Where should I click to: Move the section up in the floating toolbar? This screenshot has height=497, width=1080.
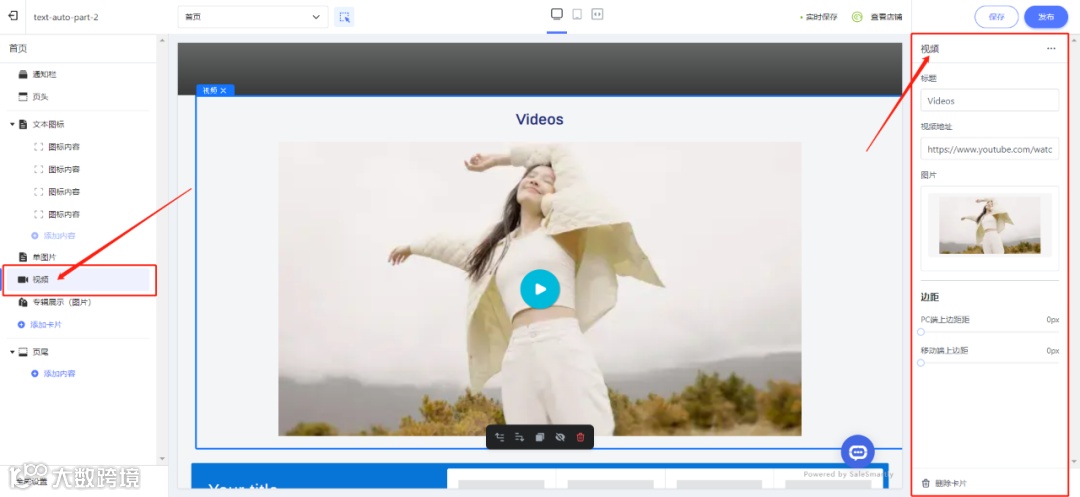(500, 437)
